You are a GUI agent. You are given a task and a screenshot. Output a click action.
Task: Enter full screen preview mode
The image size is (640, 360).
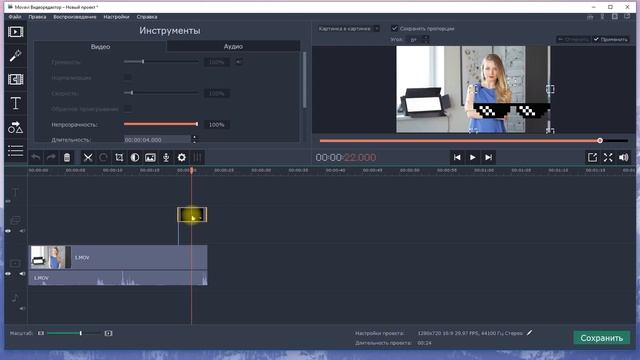[x=608, y=158]
